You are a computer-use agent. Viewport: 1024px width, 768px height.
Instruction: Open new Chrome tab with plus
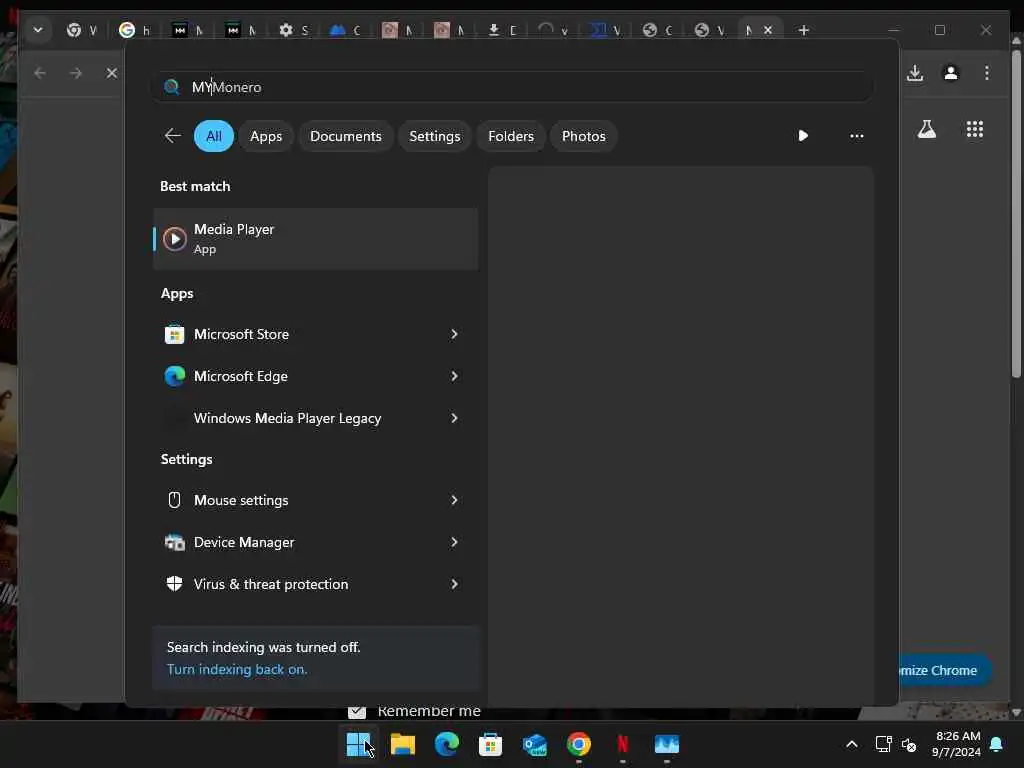click(x=803, y=30)
